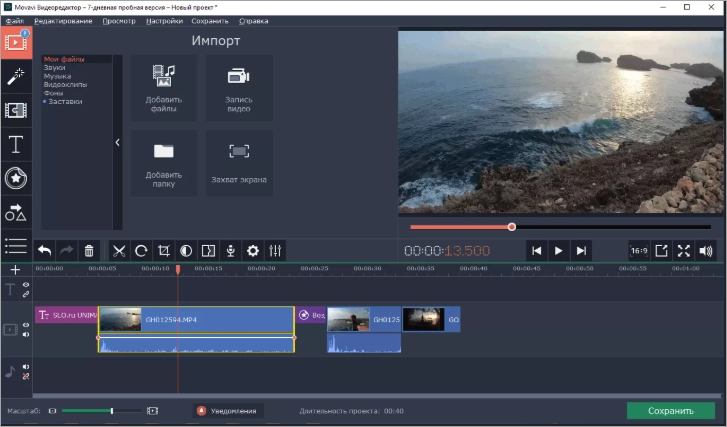Zoom in timeline using right scale icon
This screenshot has width=727, height=427.
[x=153, y=411]
